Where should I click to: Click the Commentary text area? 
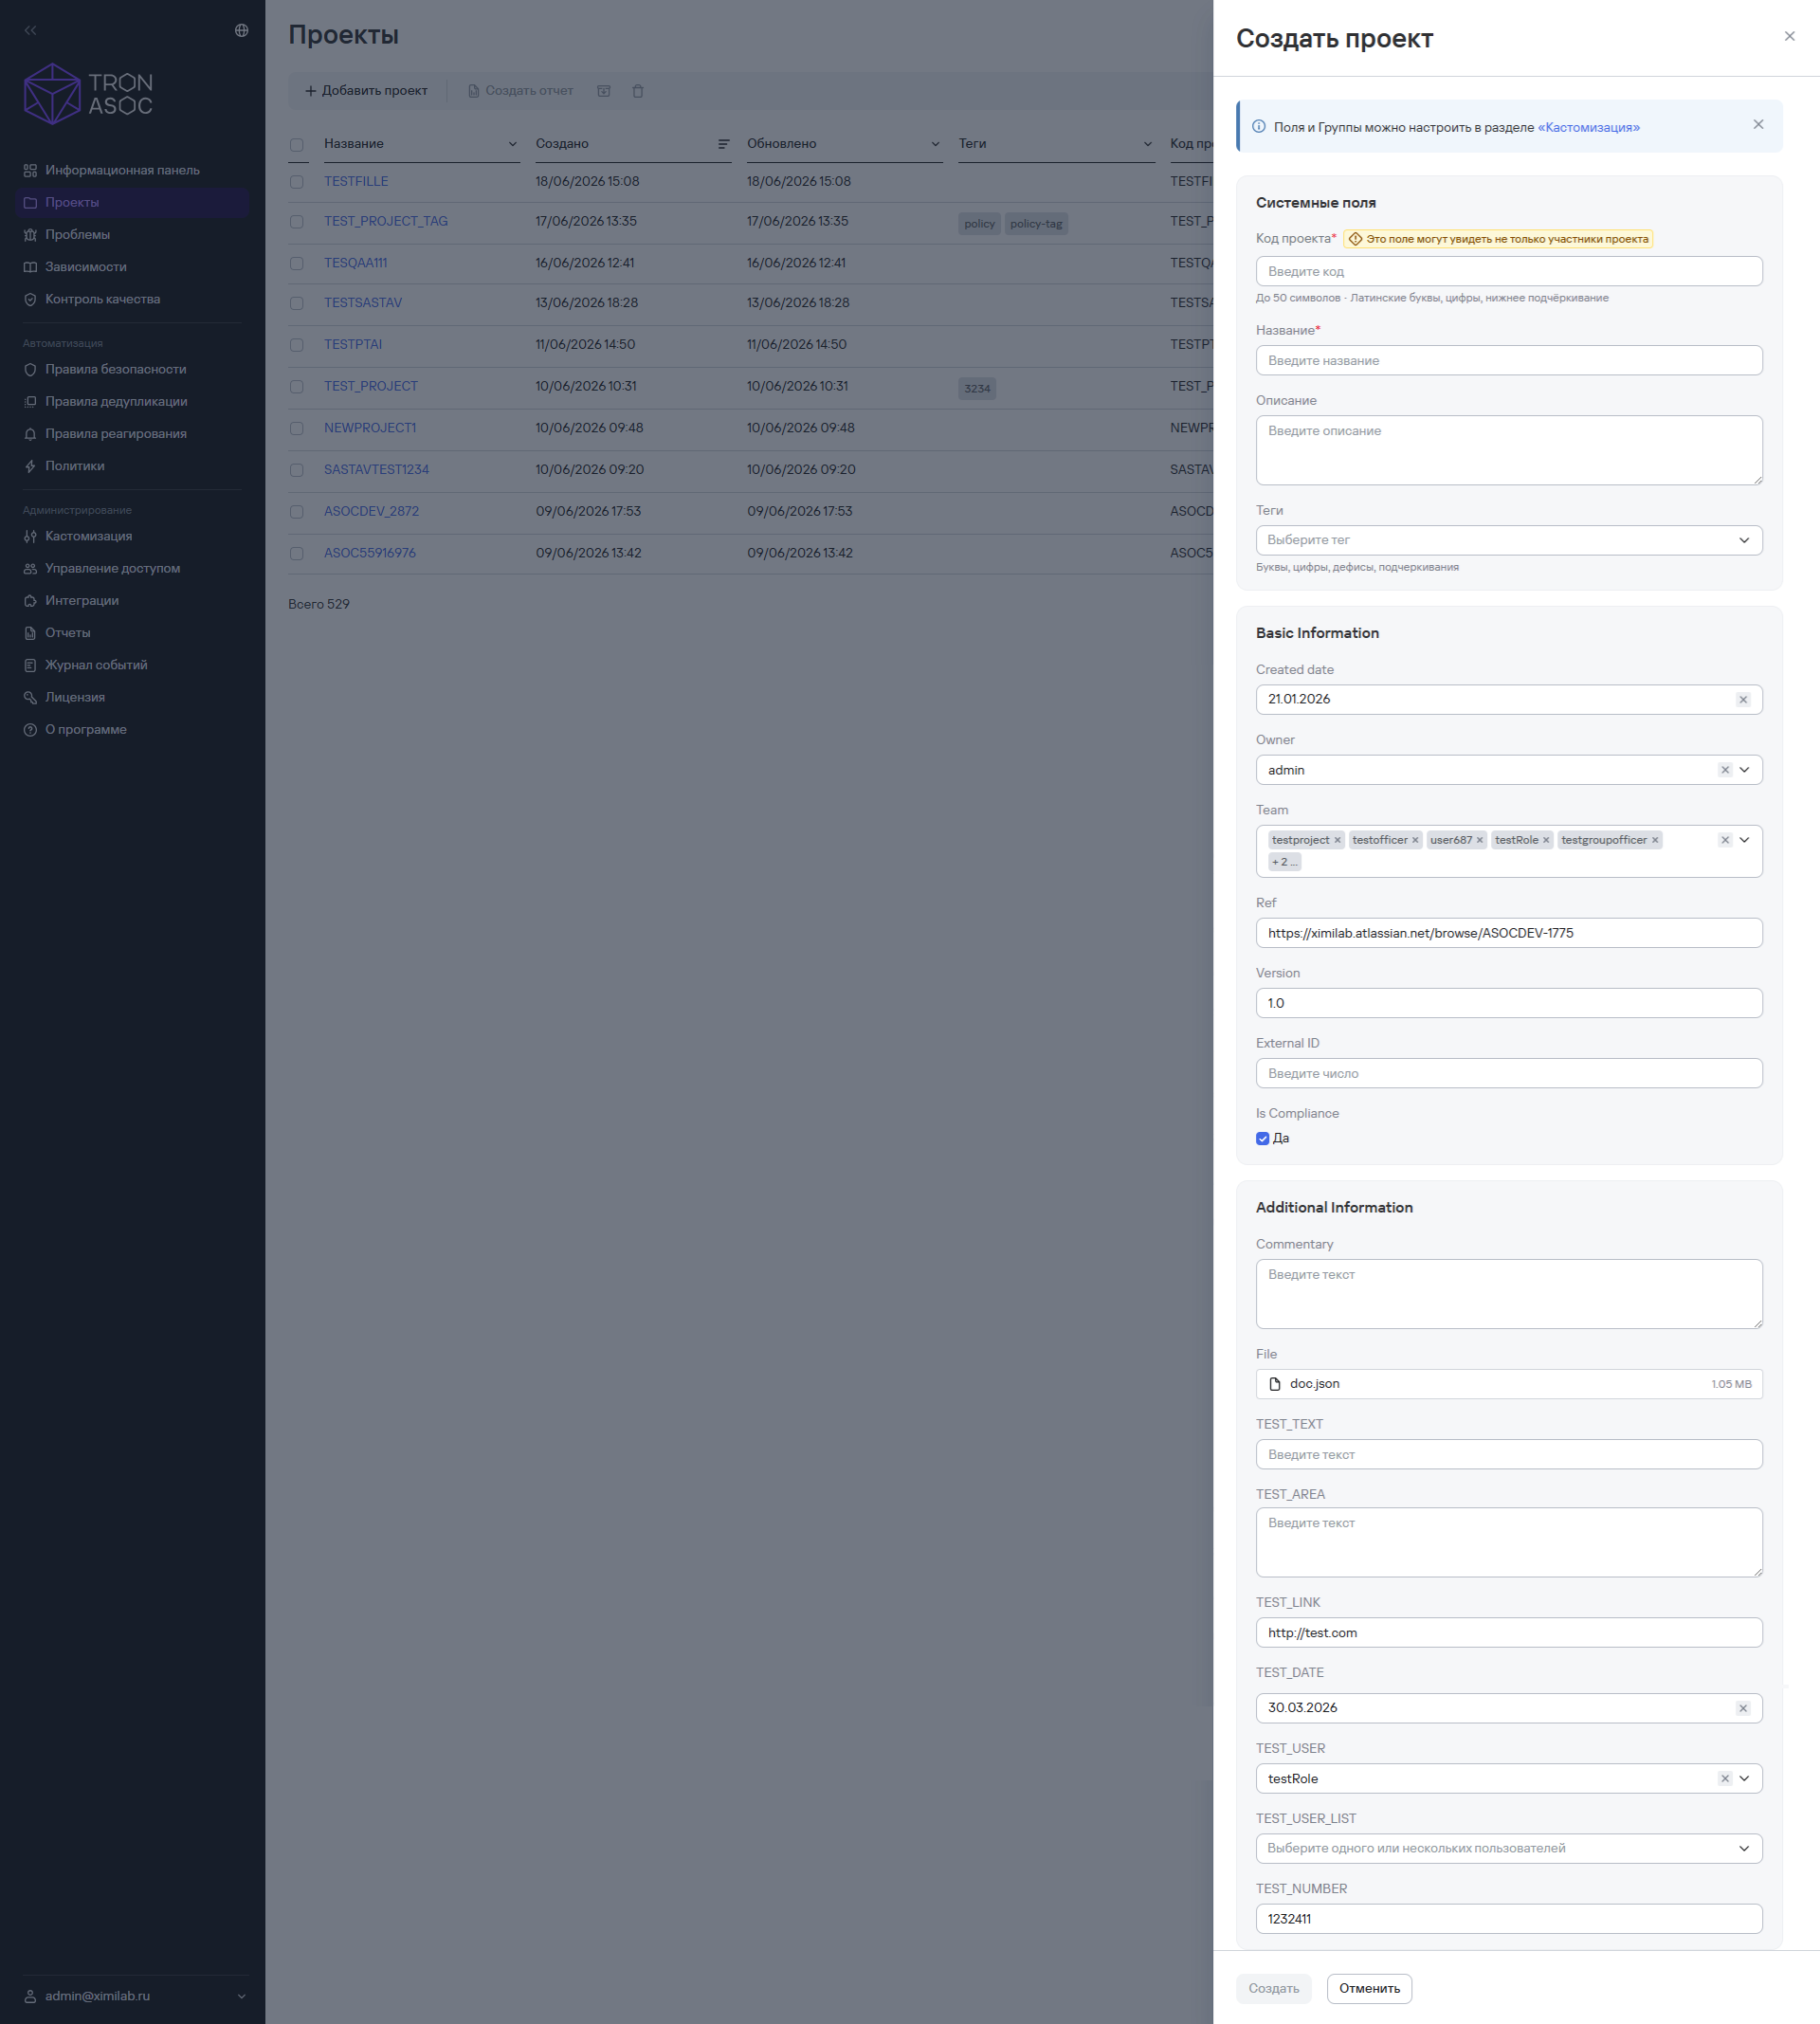[1508, 1293]
